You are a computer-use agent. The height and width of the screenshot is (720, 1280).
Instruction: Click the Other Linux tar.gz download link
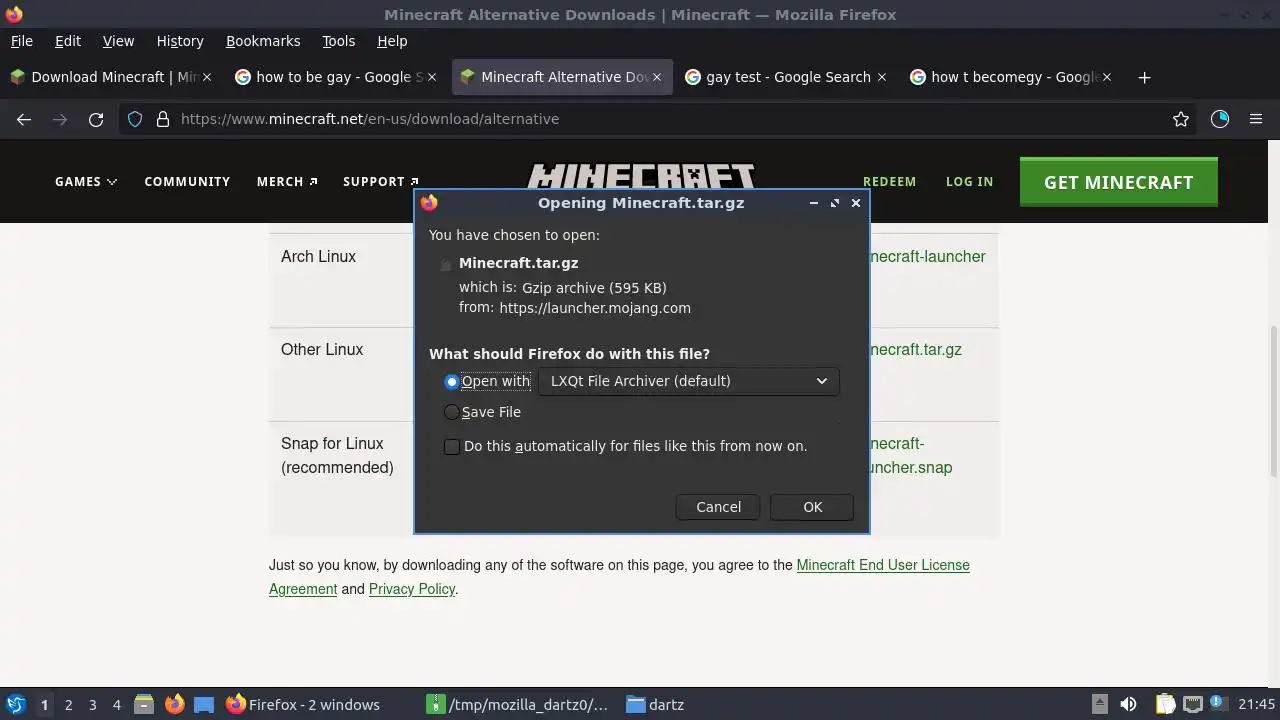tap(916, 350)
